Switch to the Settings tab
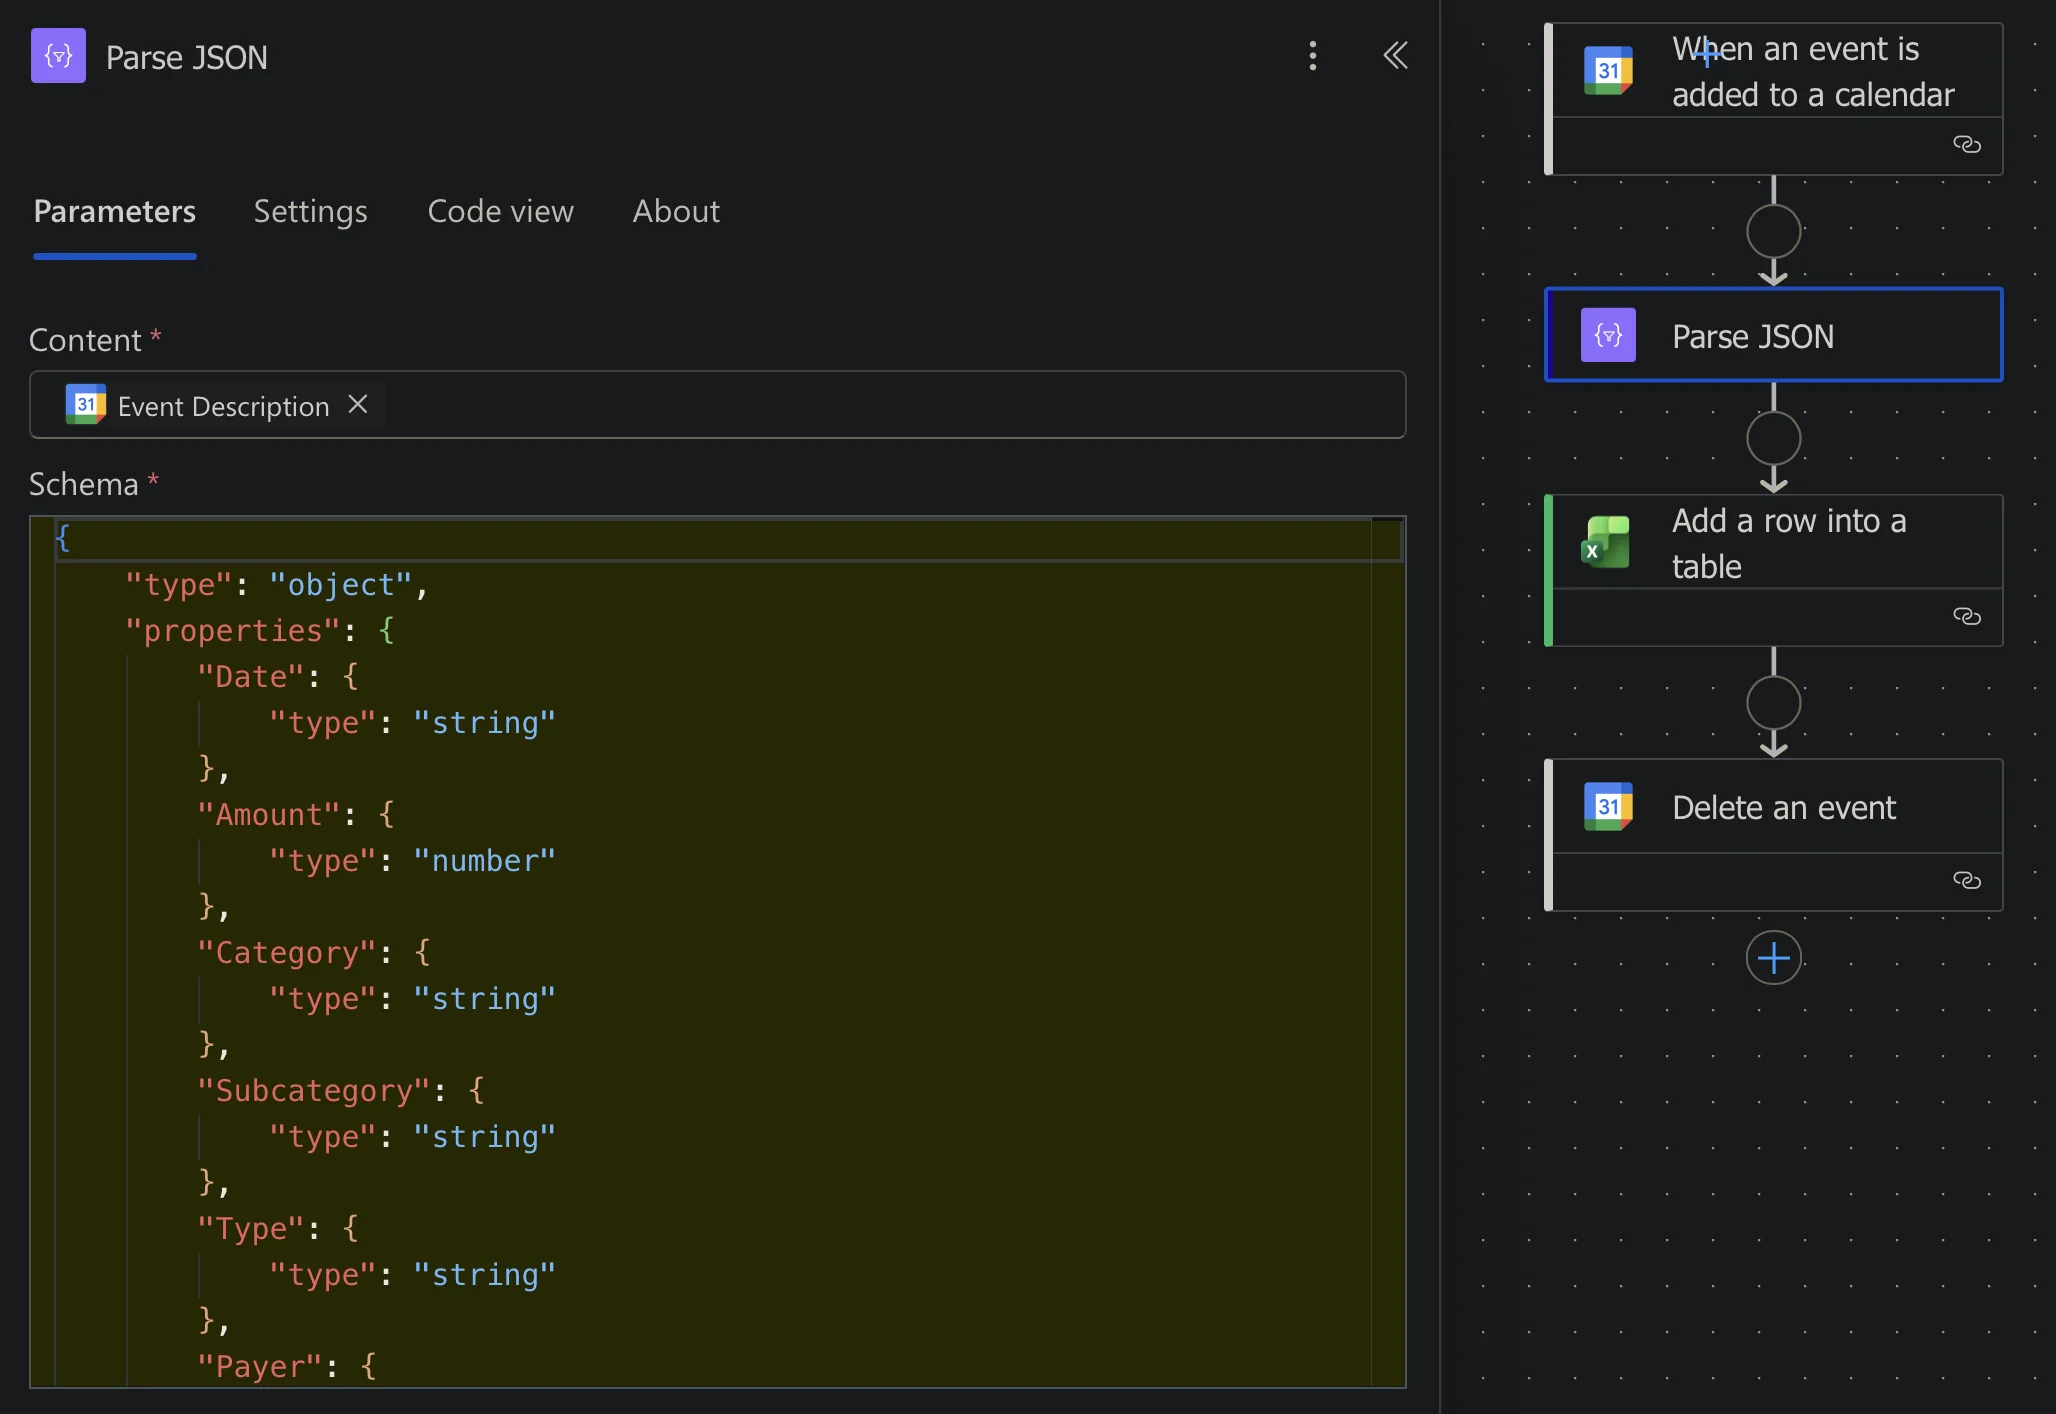 pos(310,211)
